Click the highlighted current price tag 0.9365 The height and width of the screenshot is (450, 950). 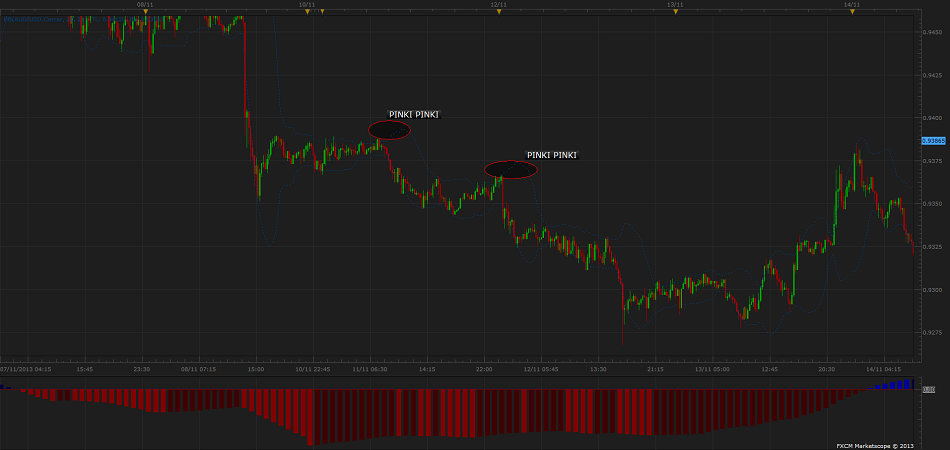point(933,141)
